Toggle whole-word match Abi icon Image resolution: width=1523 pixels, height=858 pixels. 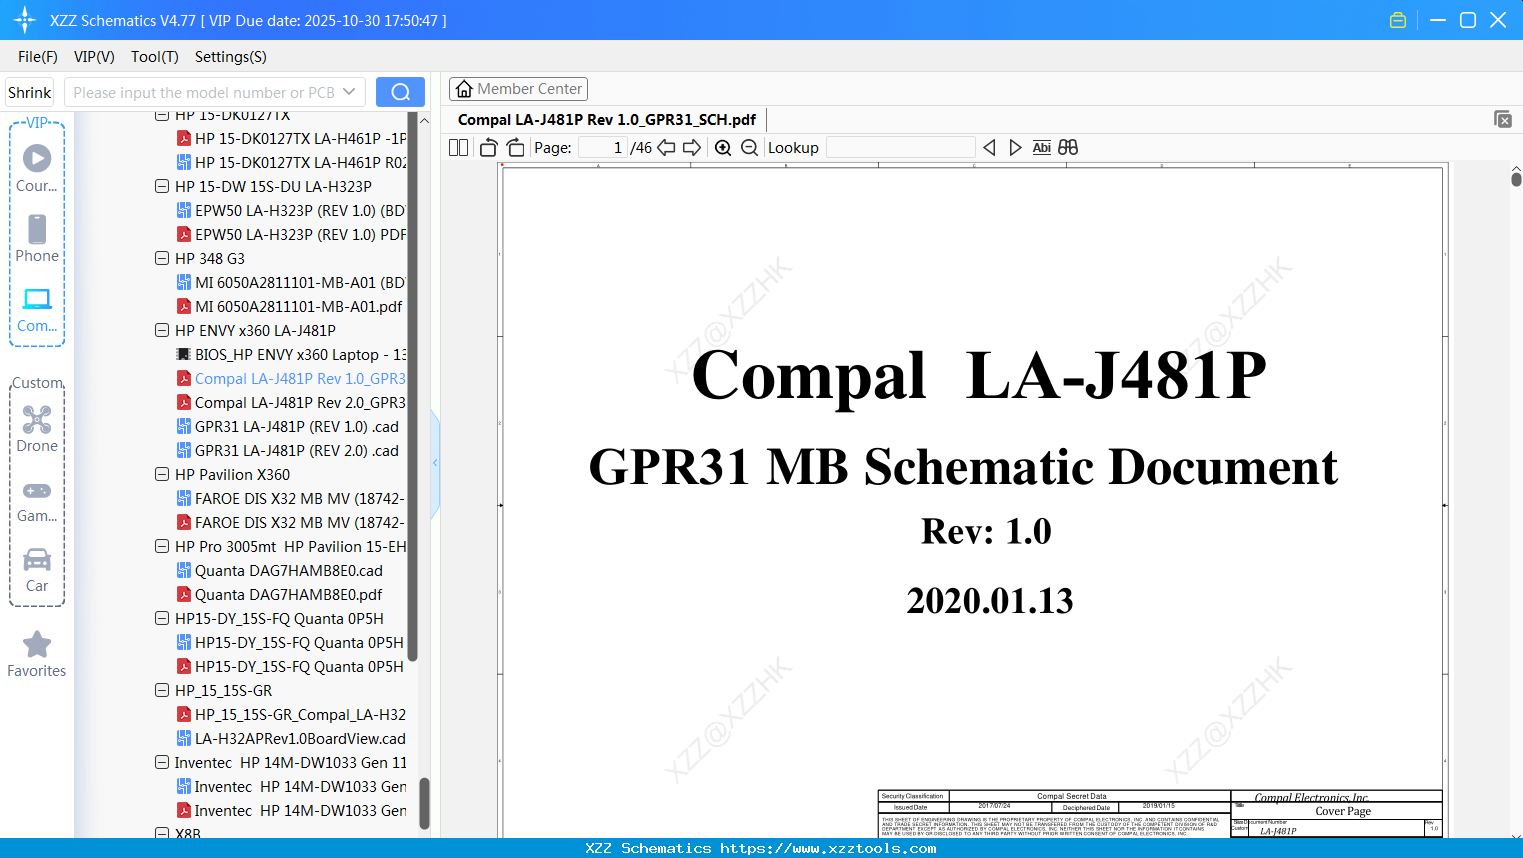pyautogui.click(x=1041, y=148)
